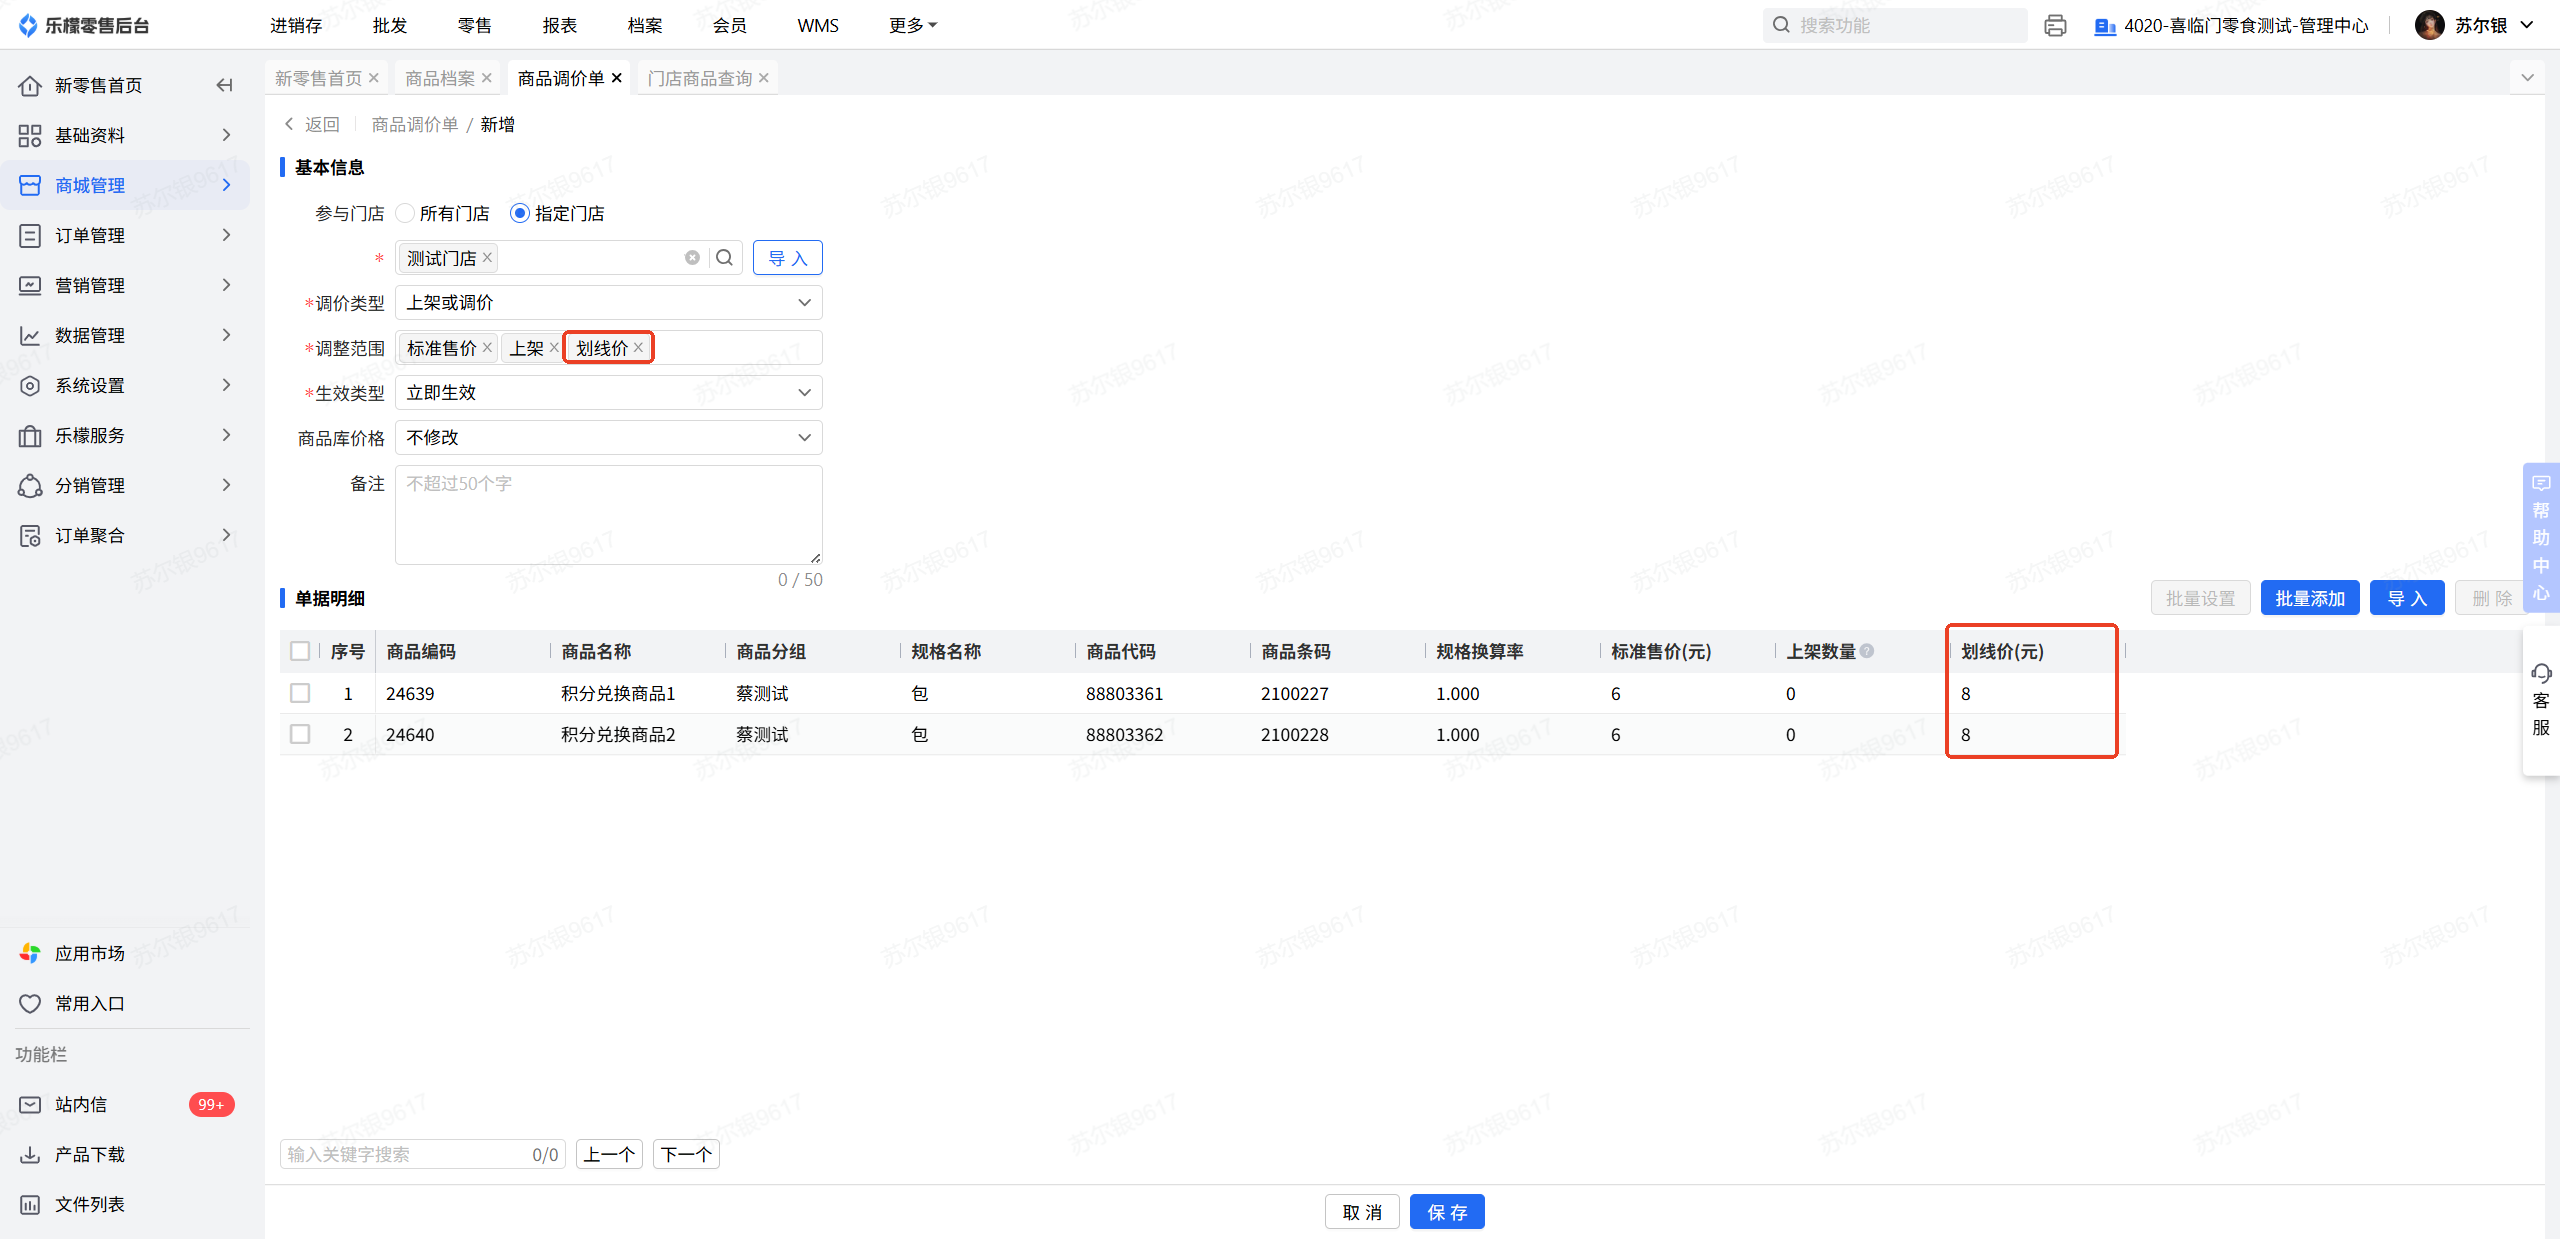Check the row 1 checkbox for 24639
Image resolution: width=2560 pixels, height=1239 pixels.
(300, 693)
